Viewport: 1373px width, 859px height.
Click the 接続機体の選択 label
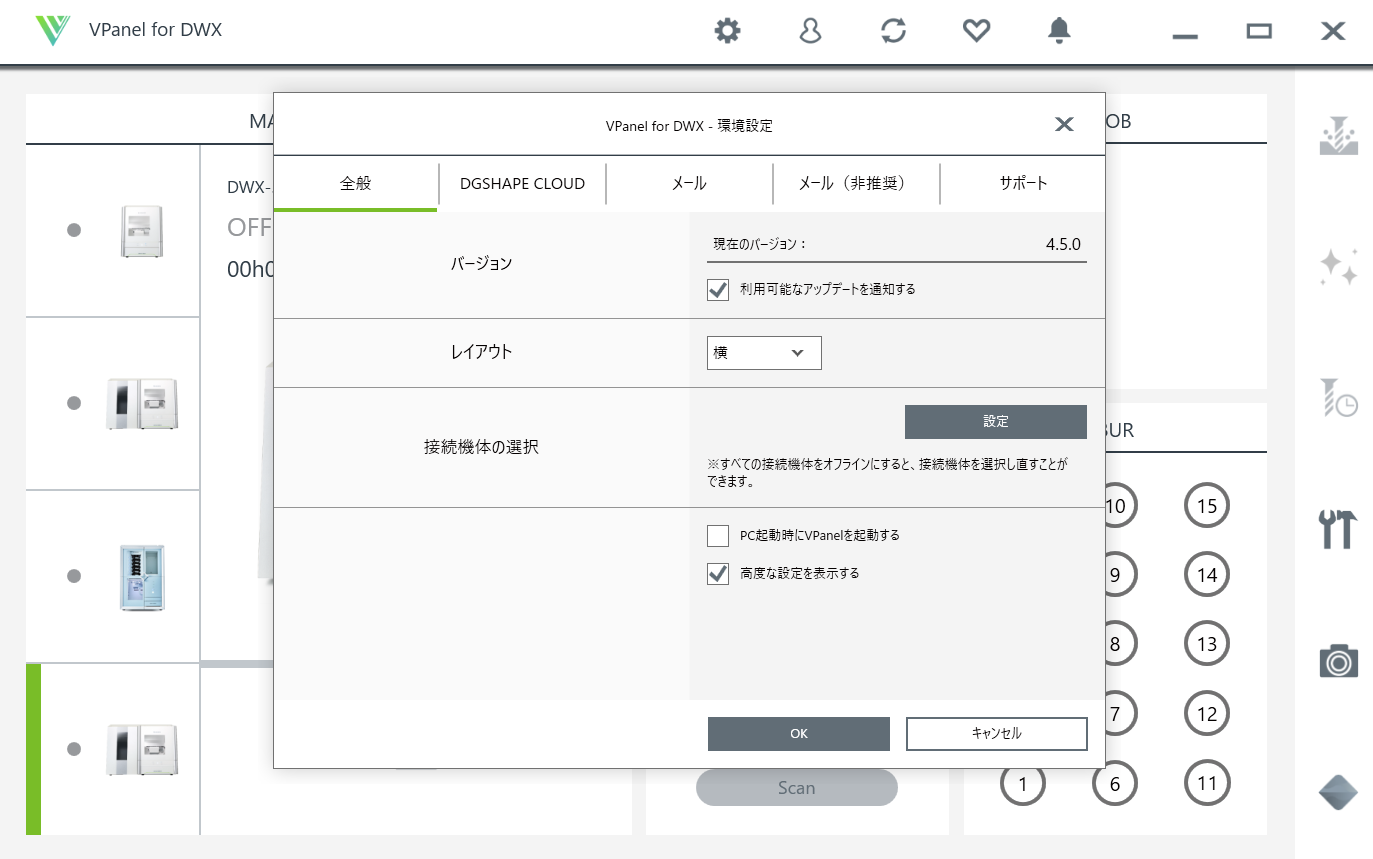coord(481,447)
